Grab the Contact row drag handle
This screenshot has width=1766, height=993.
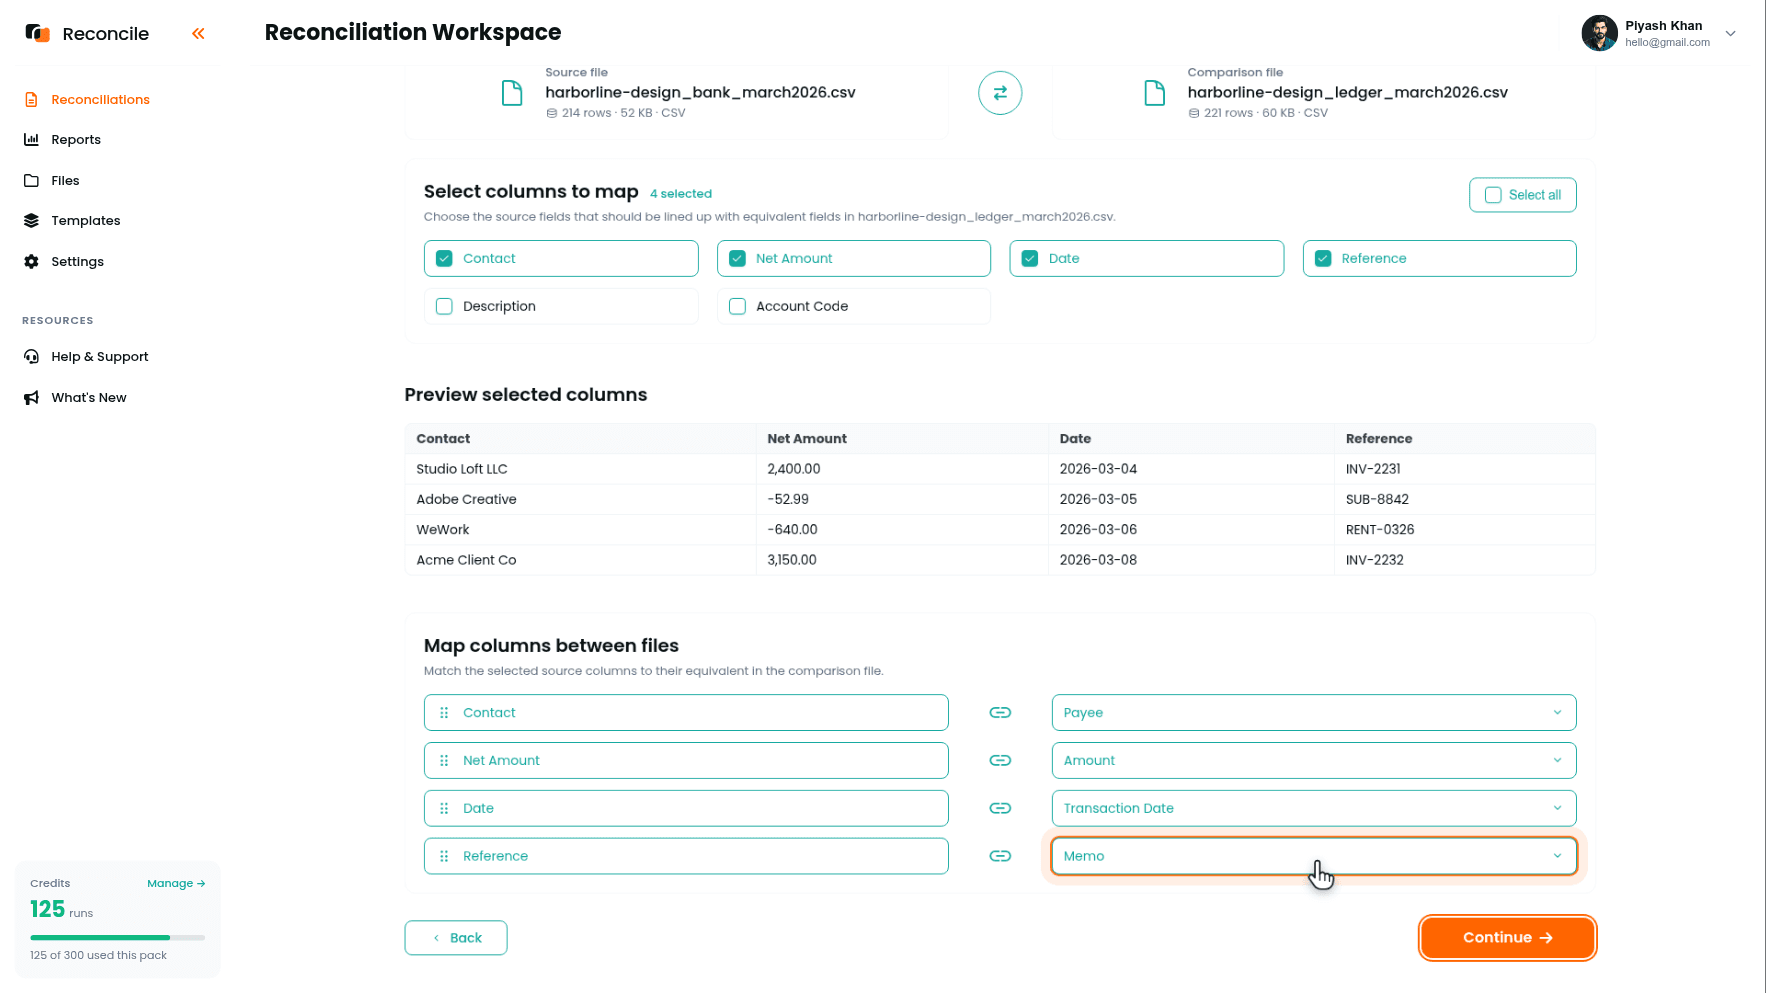[x=444, y=712]
